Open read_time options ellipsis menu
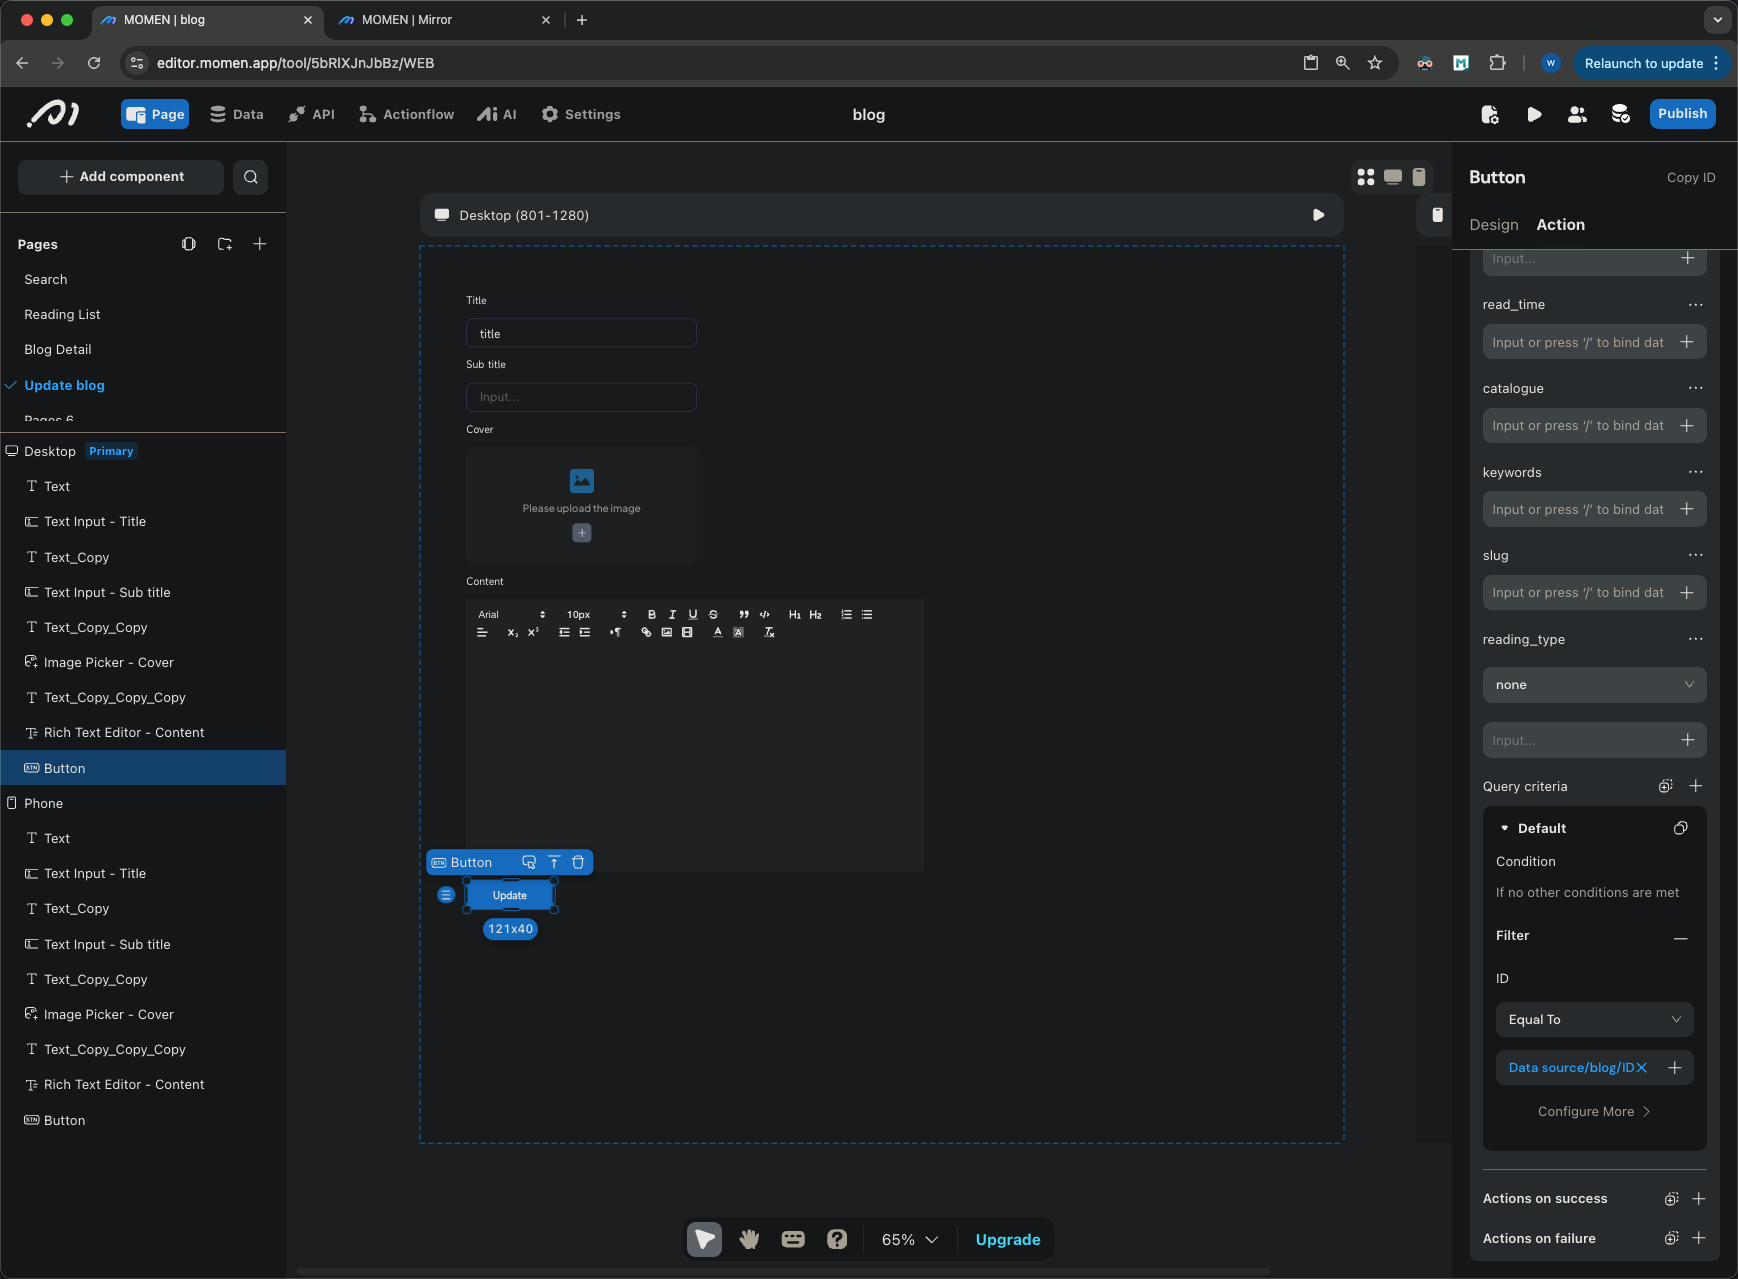Viewport: 1738px width, 1279px height. coord(1695,305)
